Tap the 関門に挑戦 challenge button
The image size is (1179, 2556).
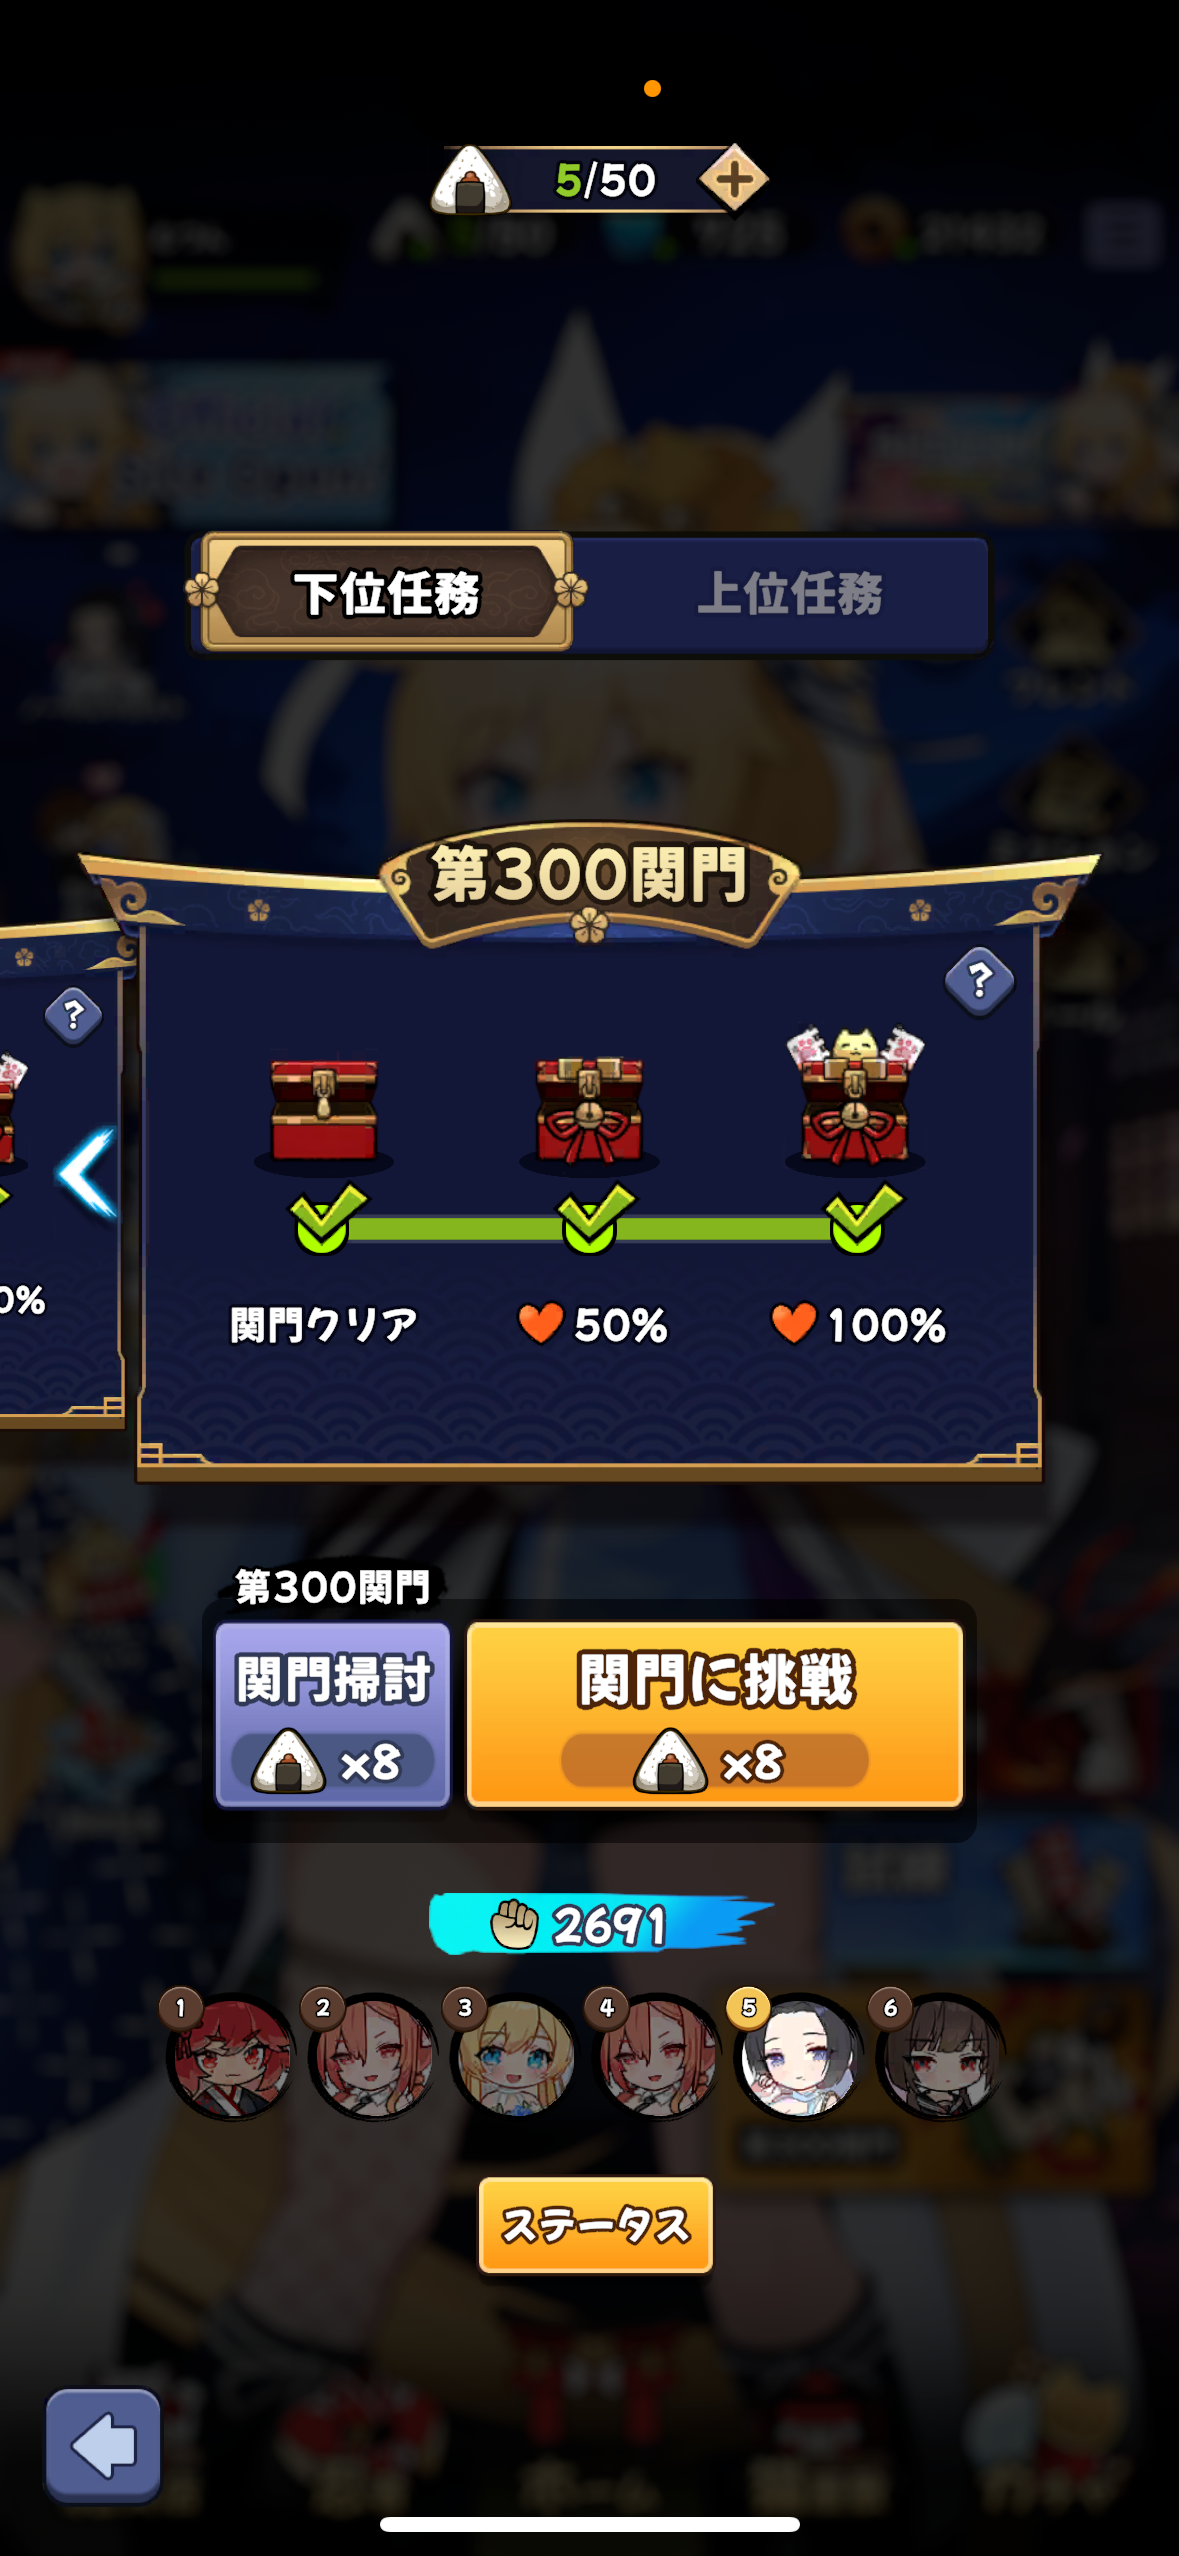click(x=715, y=1714)
